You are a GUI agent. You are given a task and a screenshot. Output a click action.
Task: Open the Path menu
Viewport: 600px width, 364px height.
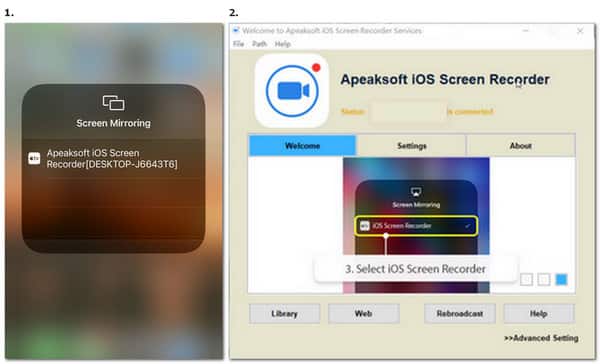(259, 44)
